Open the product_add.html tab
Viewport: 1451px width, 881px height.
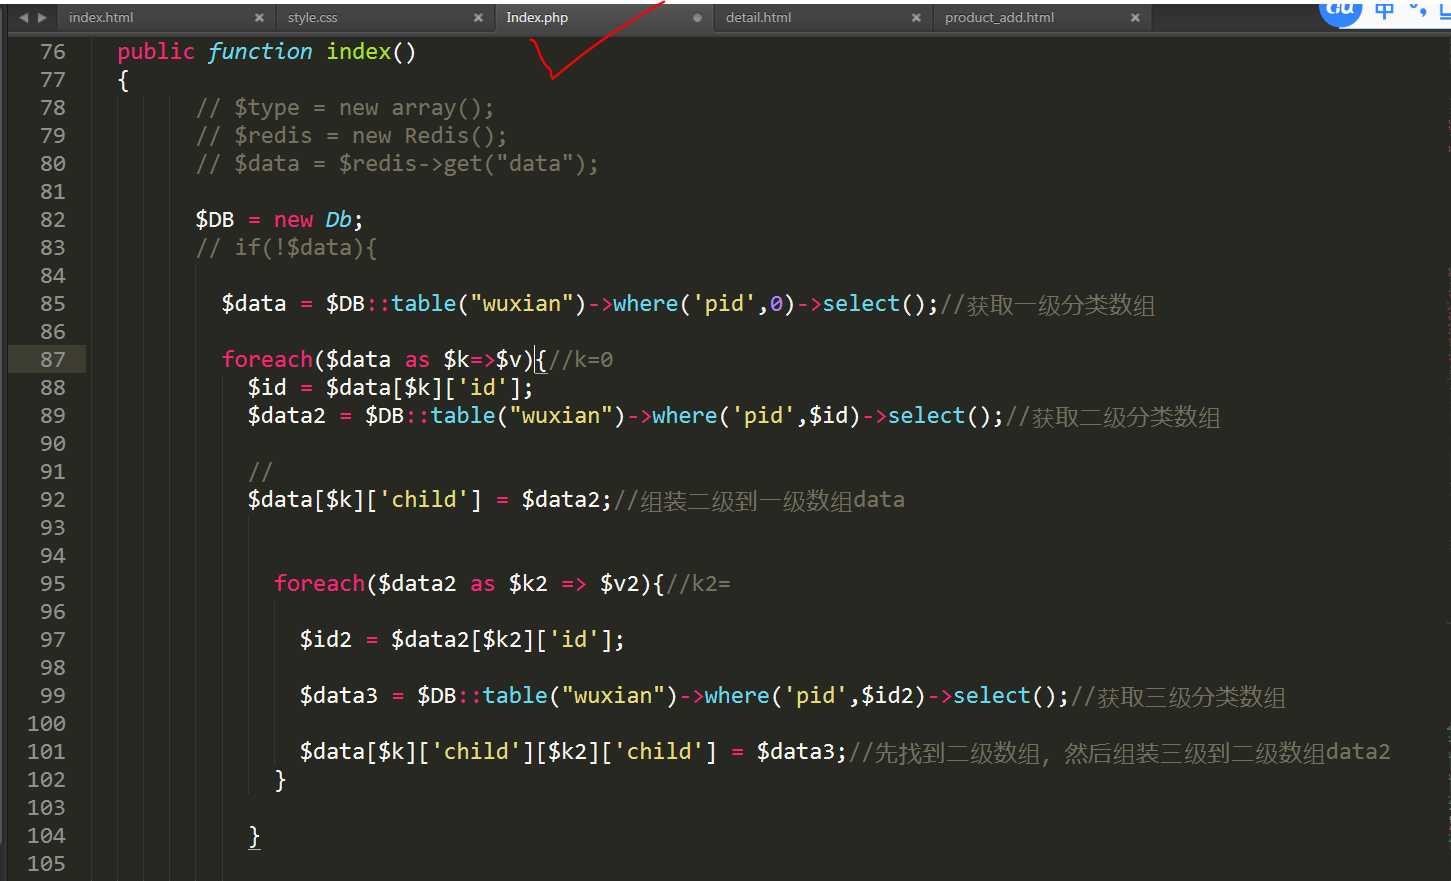coord(999,18)
